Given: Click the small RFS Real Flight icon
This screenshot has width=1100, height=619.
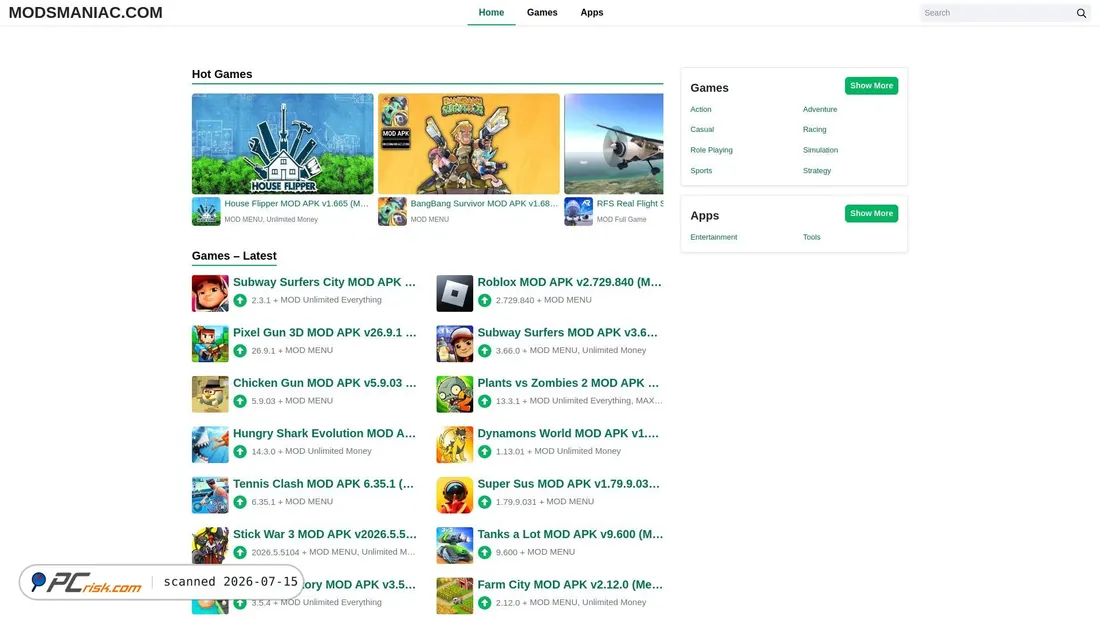Looking at the screenshot, I should [x=579, y=211].
